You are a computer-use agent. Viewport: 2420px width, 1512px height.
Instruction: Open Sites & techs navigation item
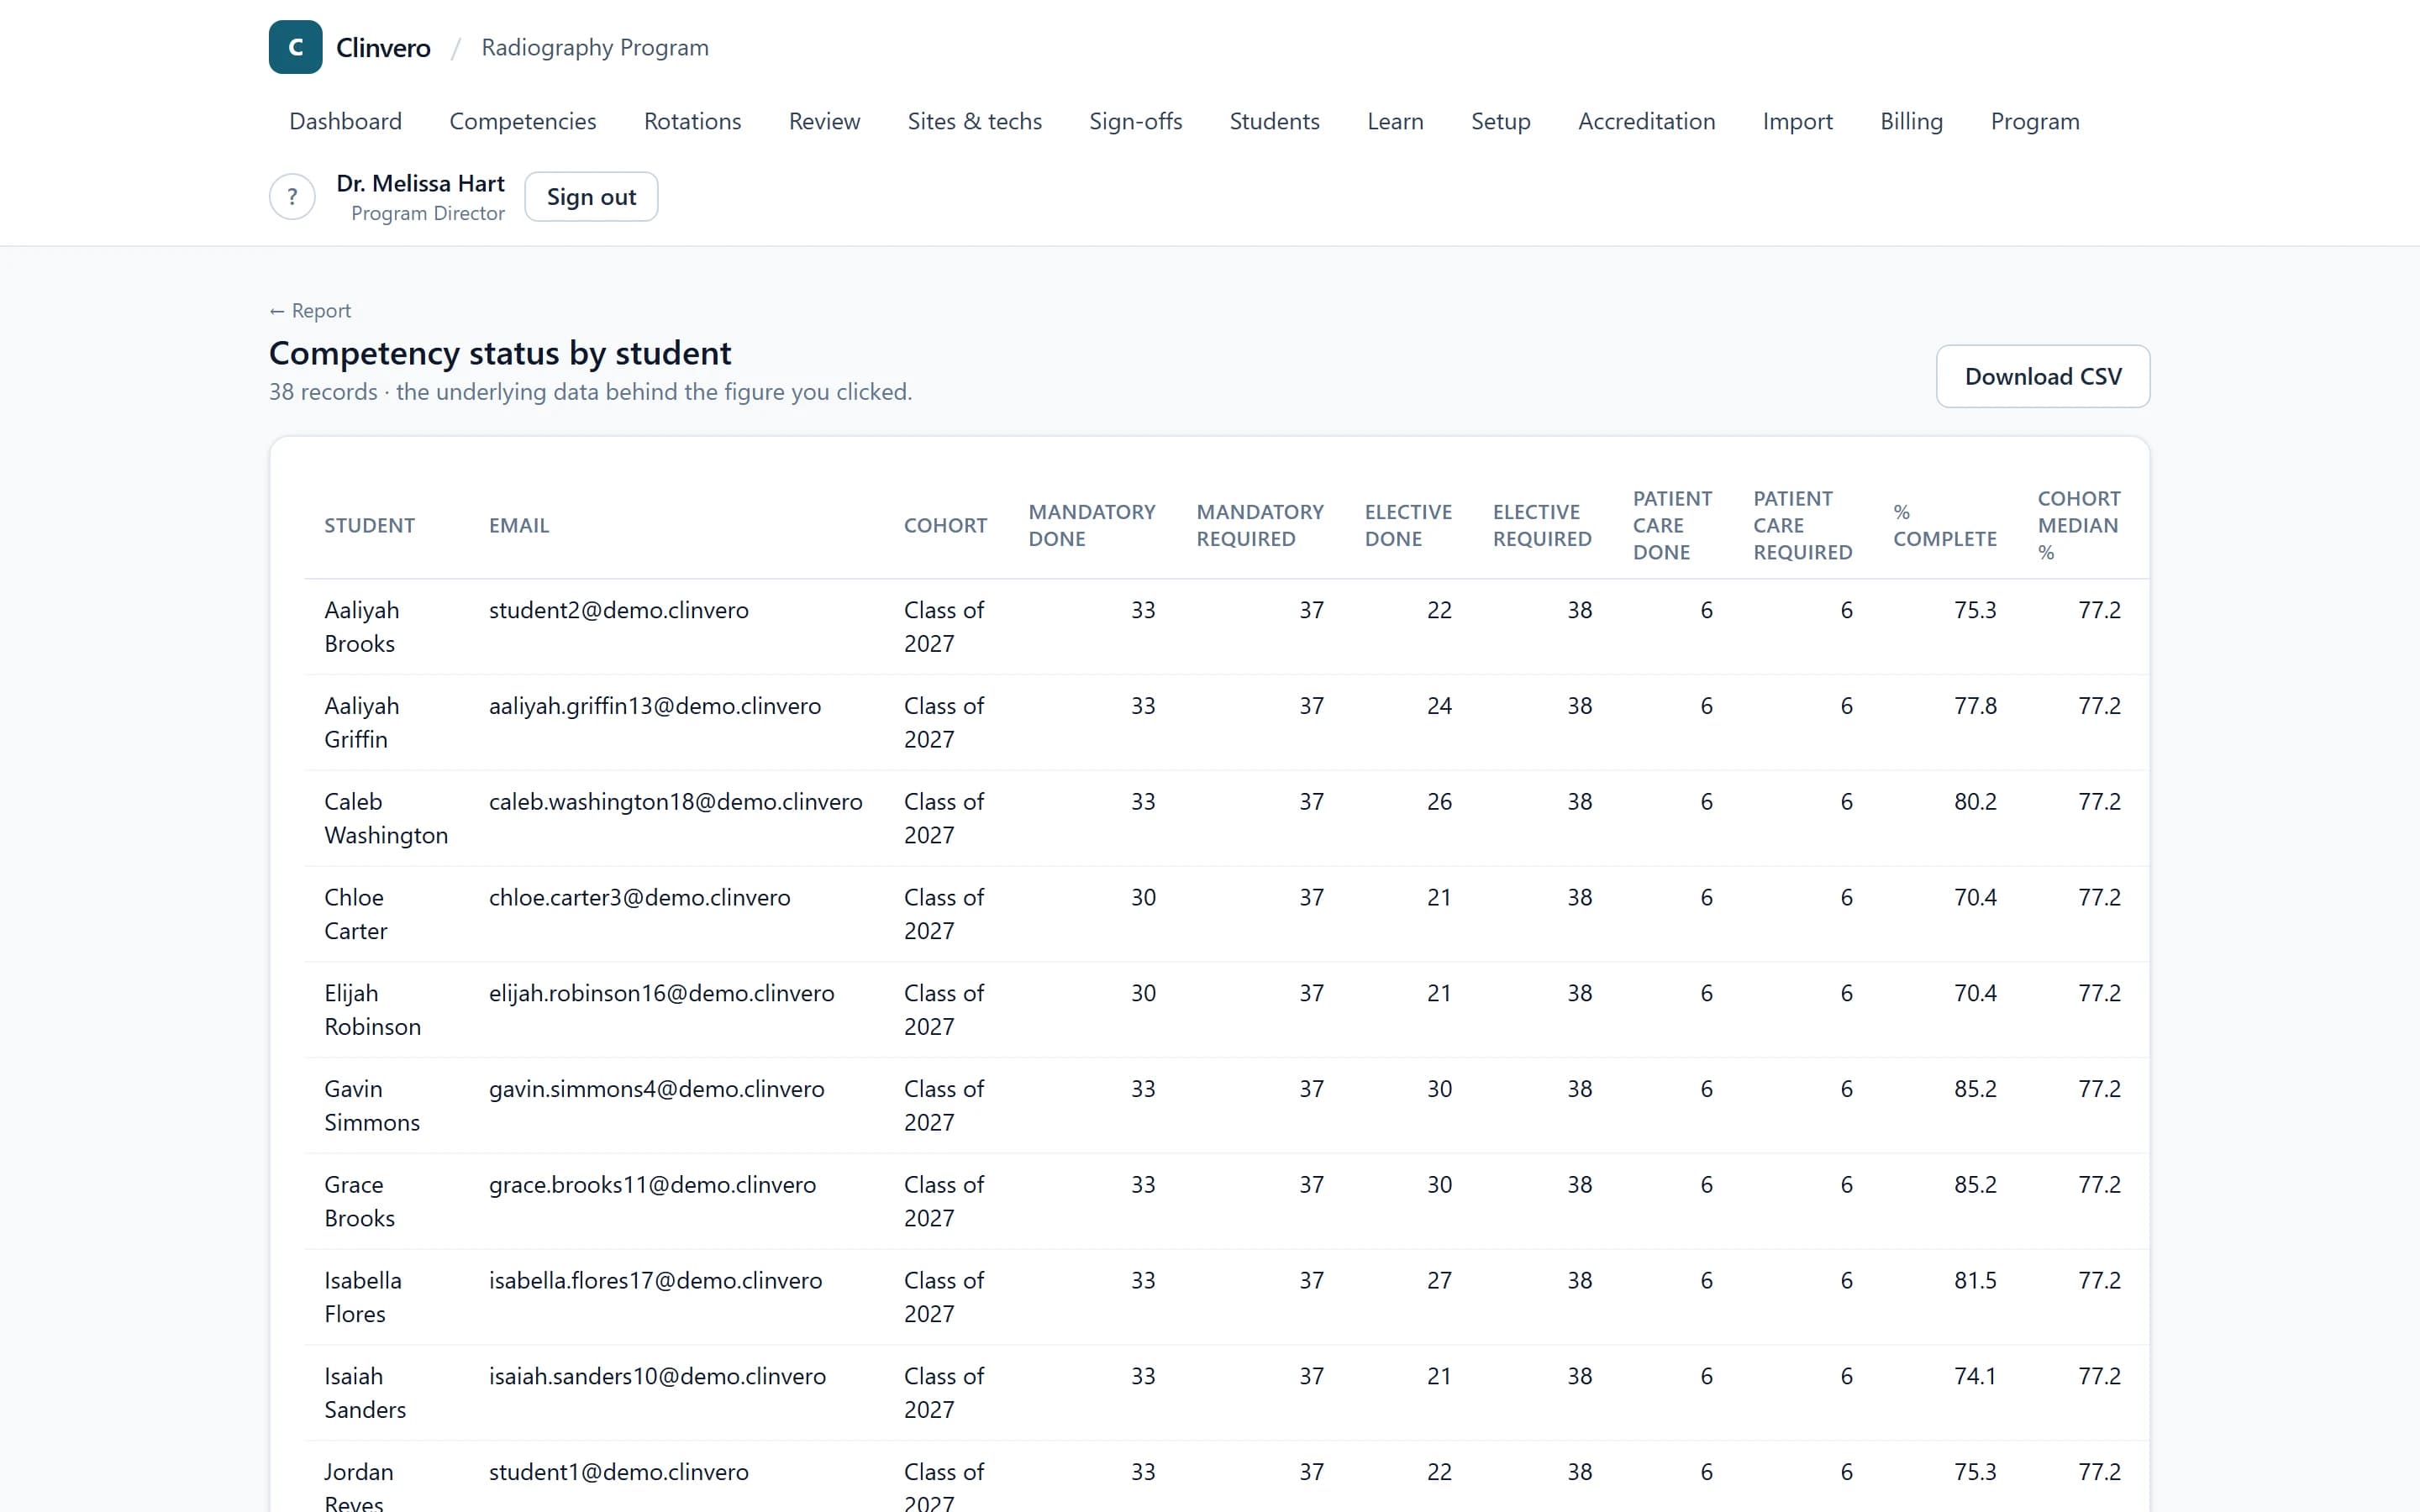[x=974, y=121]
